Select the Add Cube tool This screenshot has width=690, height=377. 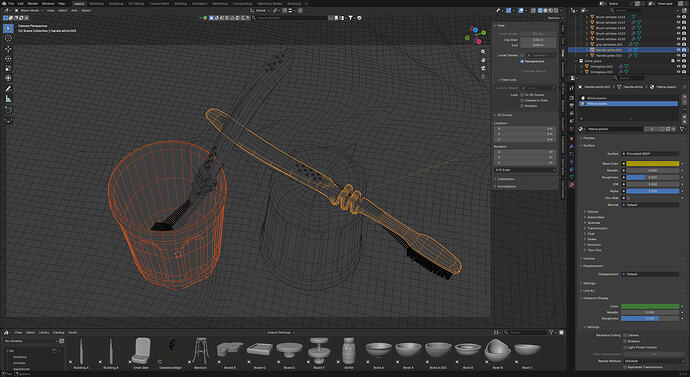click(8, 110)
